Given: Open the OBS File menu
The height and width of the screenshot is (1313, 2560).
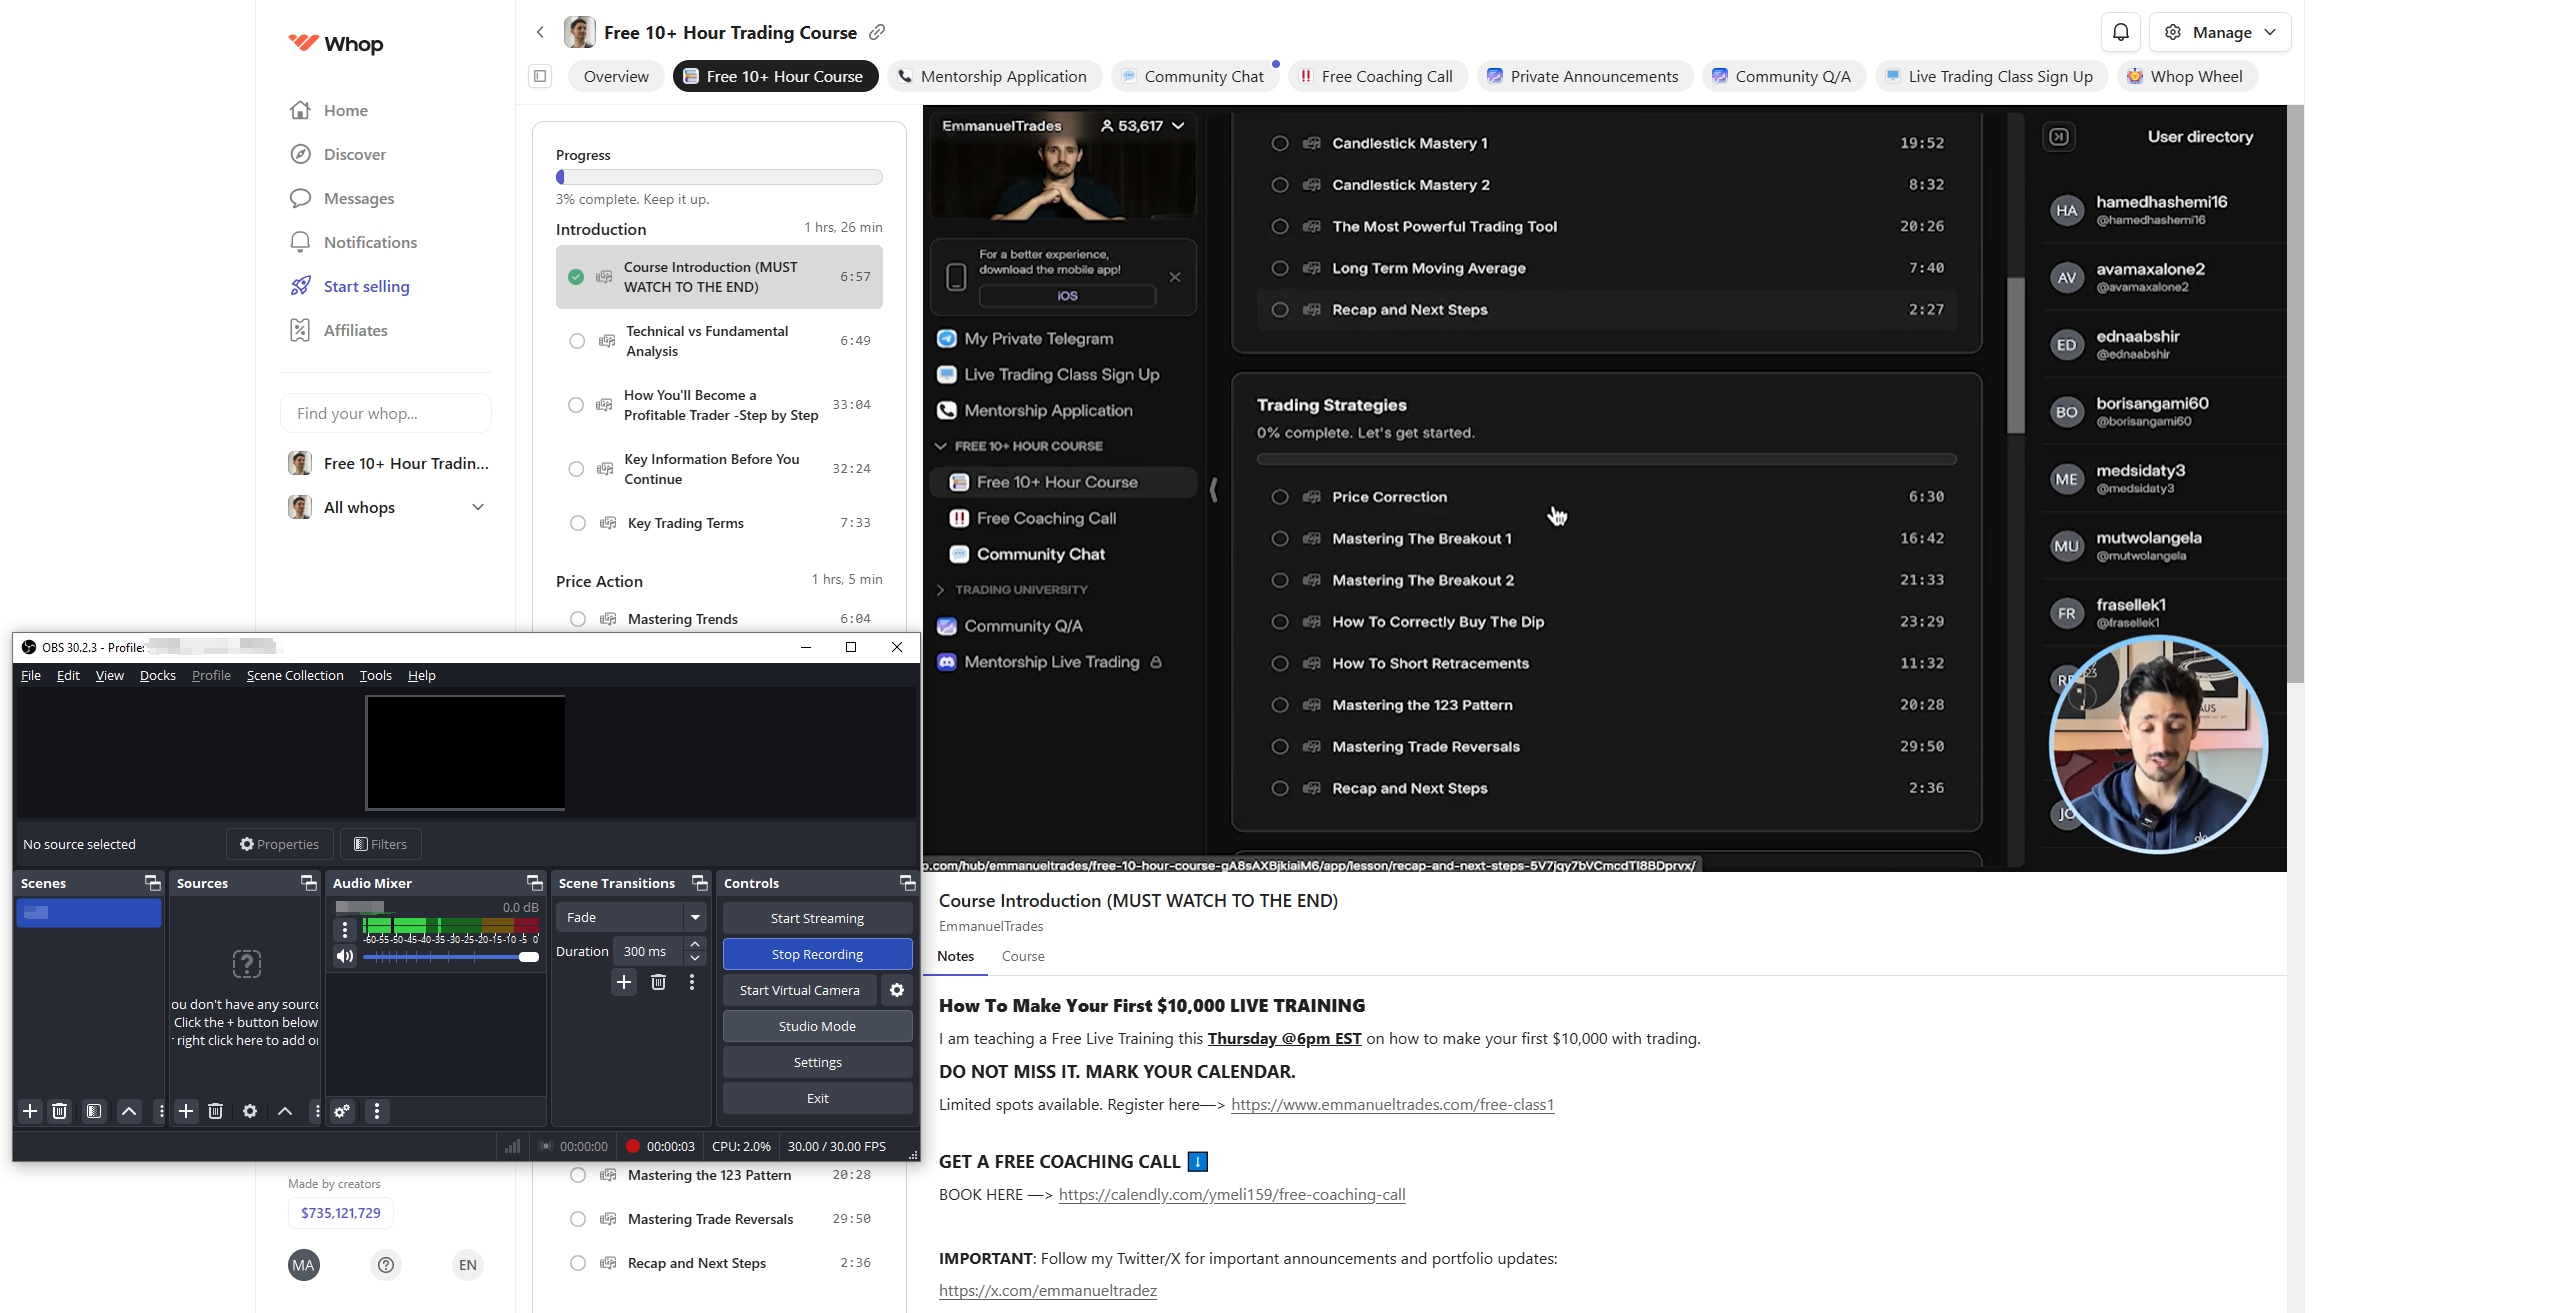Looking at the screenshot, I should click(x=31, y=675).
